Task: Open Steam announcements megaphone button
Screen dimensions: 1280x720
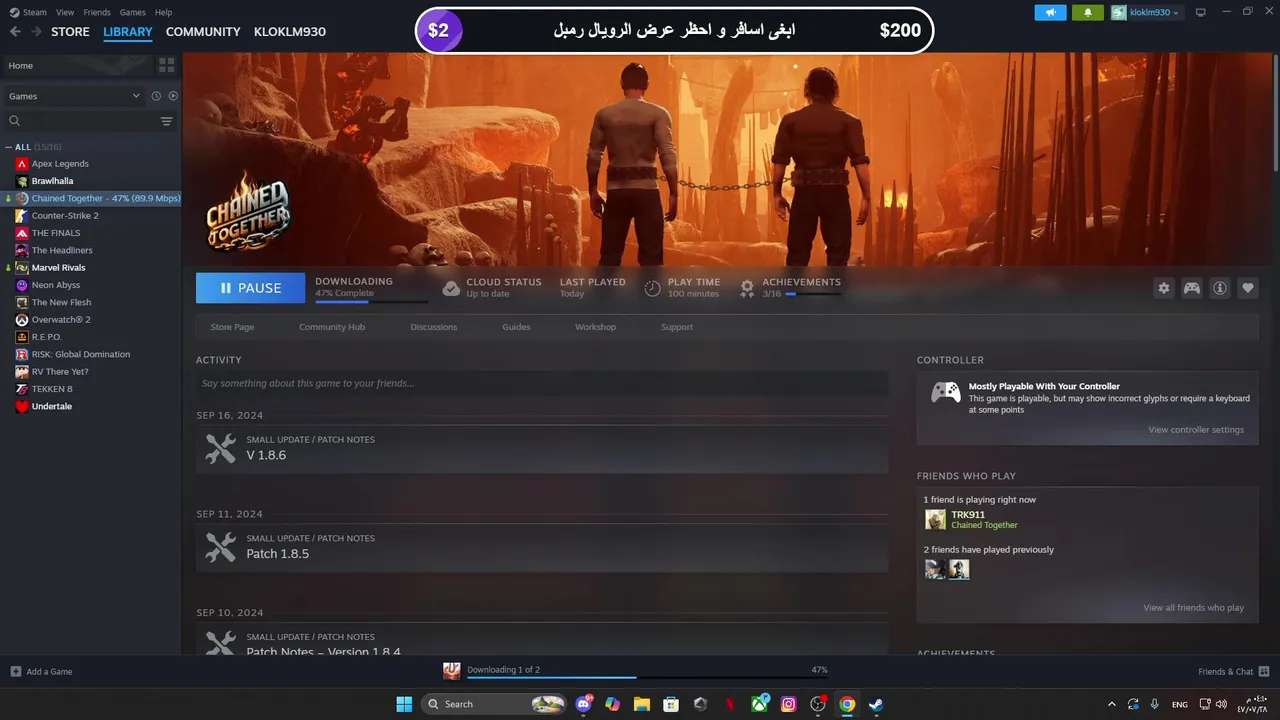Action: point(1050,12)
